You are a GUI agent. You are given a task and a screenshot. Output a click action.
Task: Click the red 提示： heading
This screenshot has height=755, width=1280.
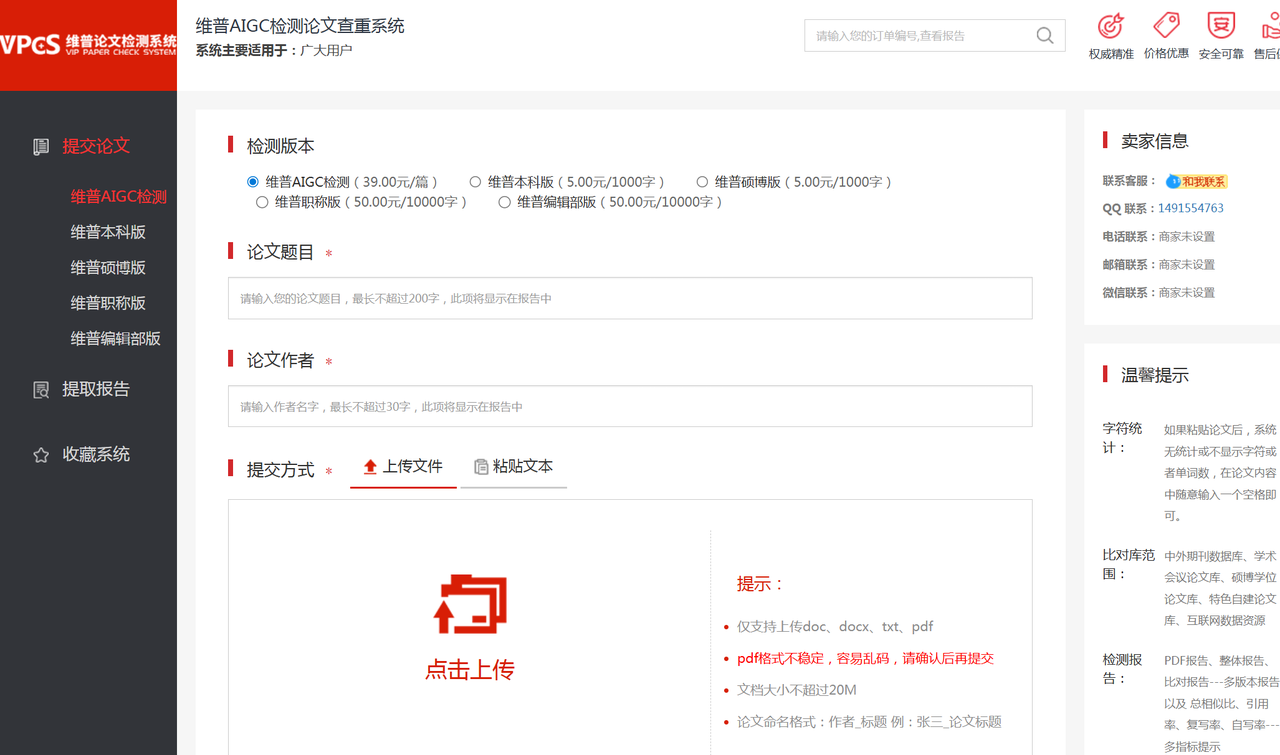[761, 584]
